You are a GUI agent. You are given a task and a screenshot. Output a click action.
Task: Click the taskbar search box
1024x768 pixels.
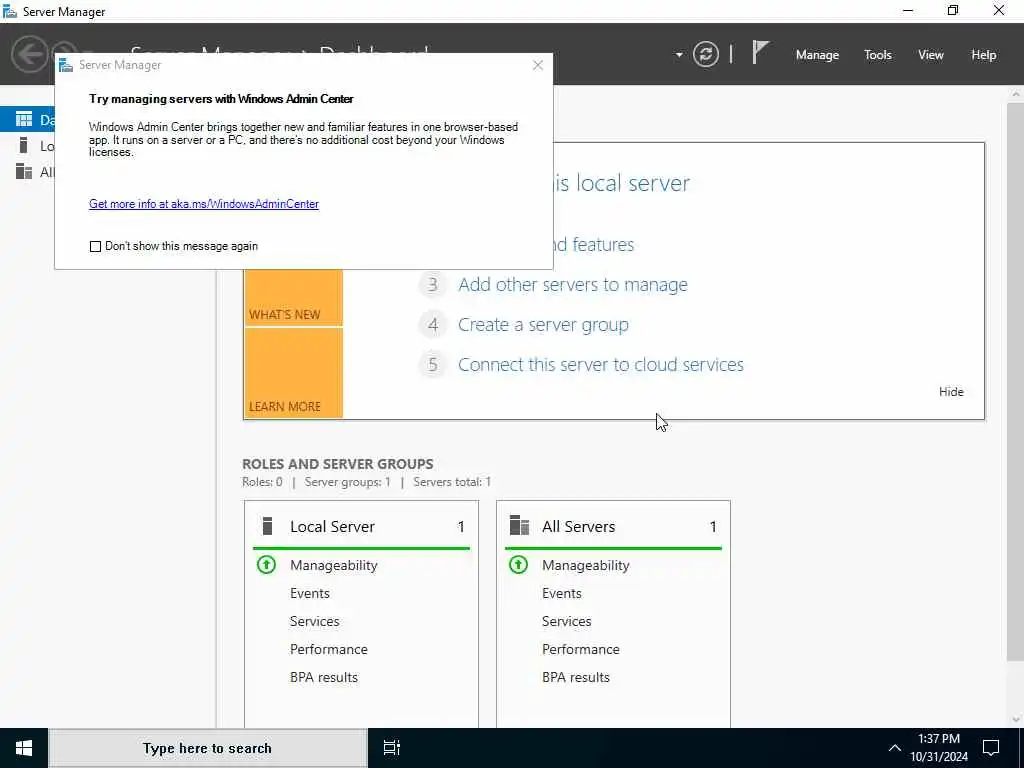tap(208, 748)
